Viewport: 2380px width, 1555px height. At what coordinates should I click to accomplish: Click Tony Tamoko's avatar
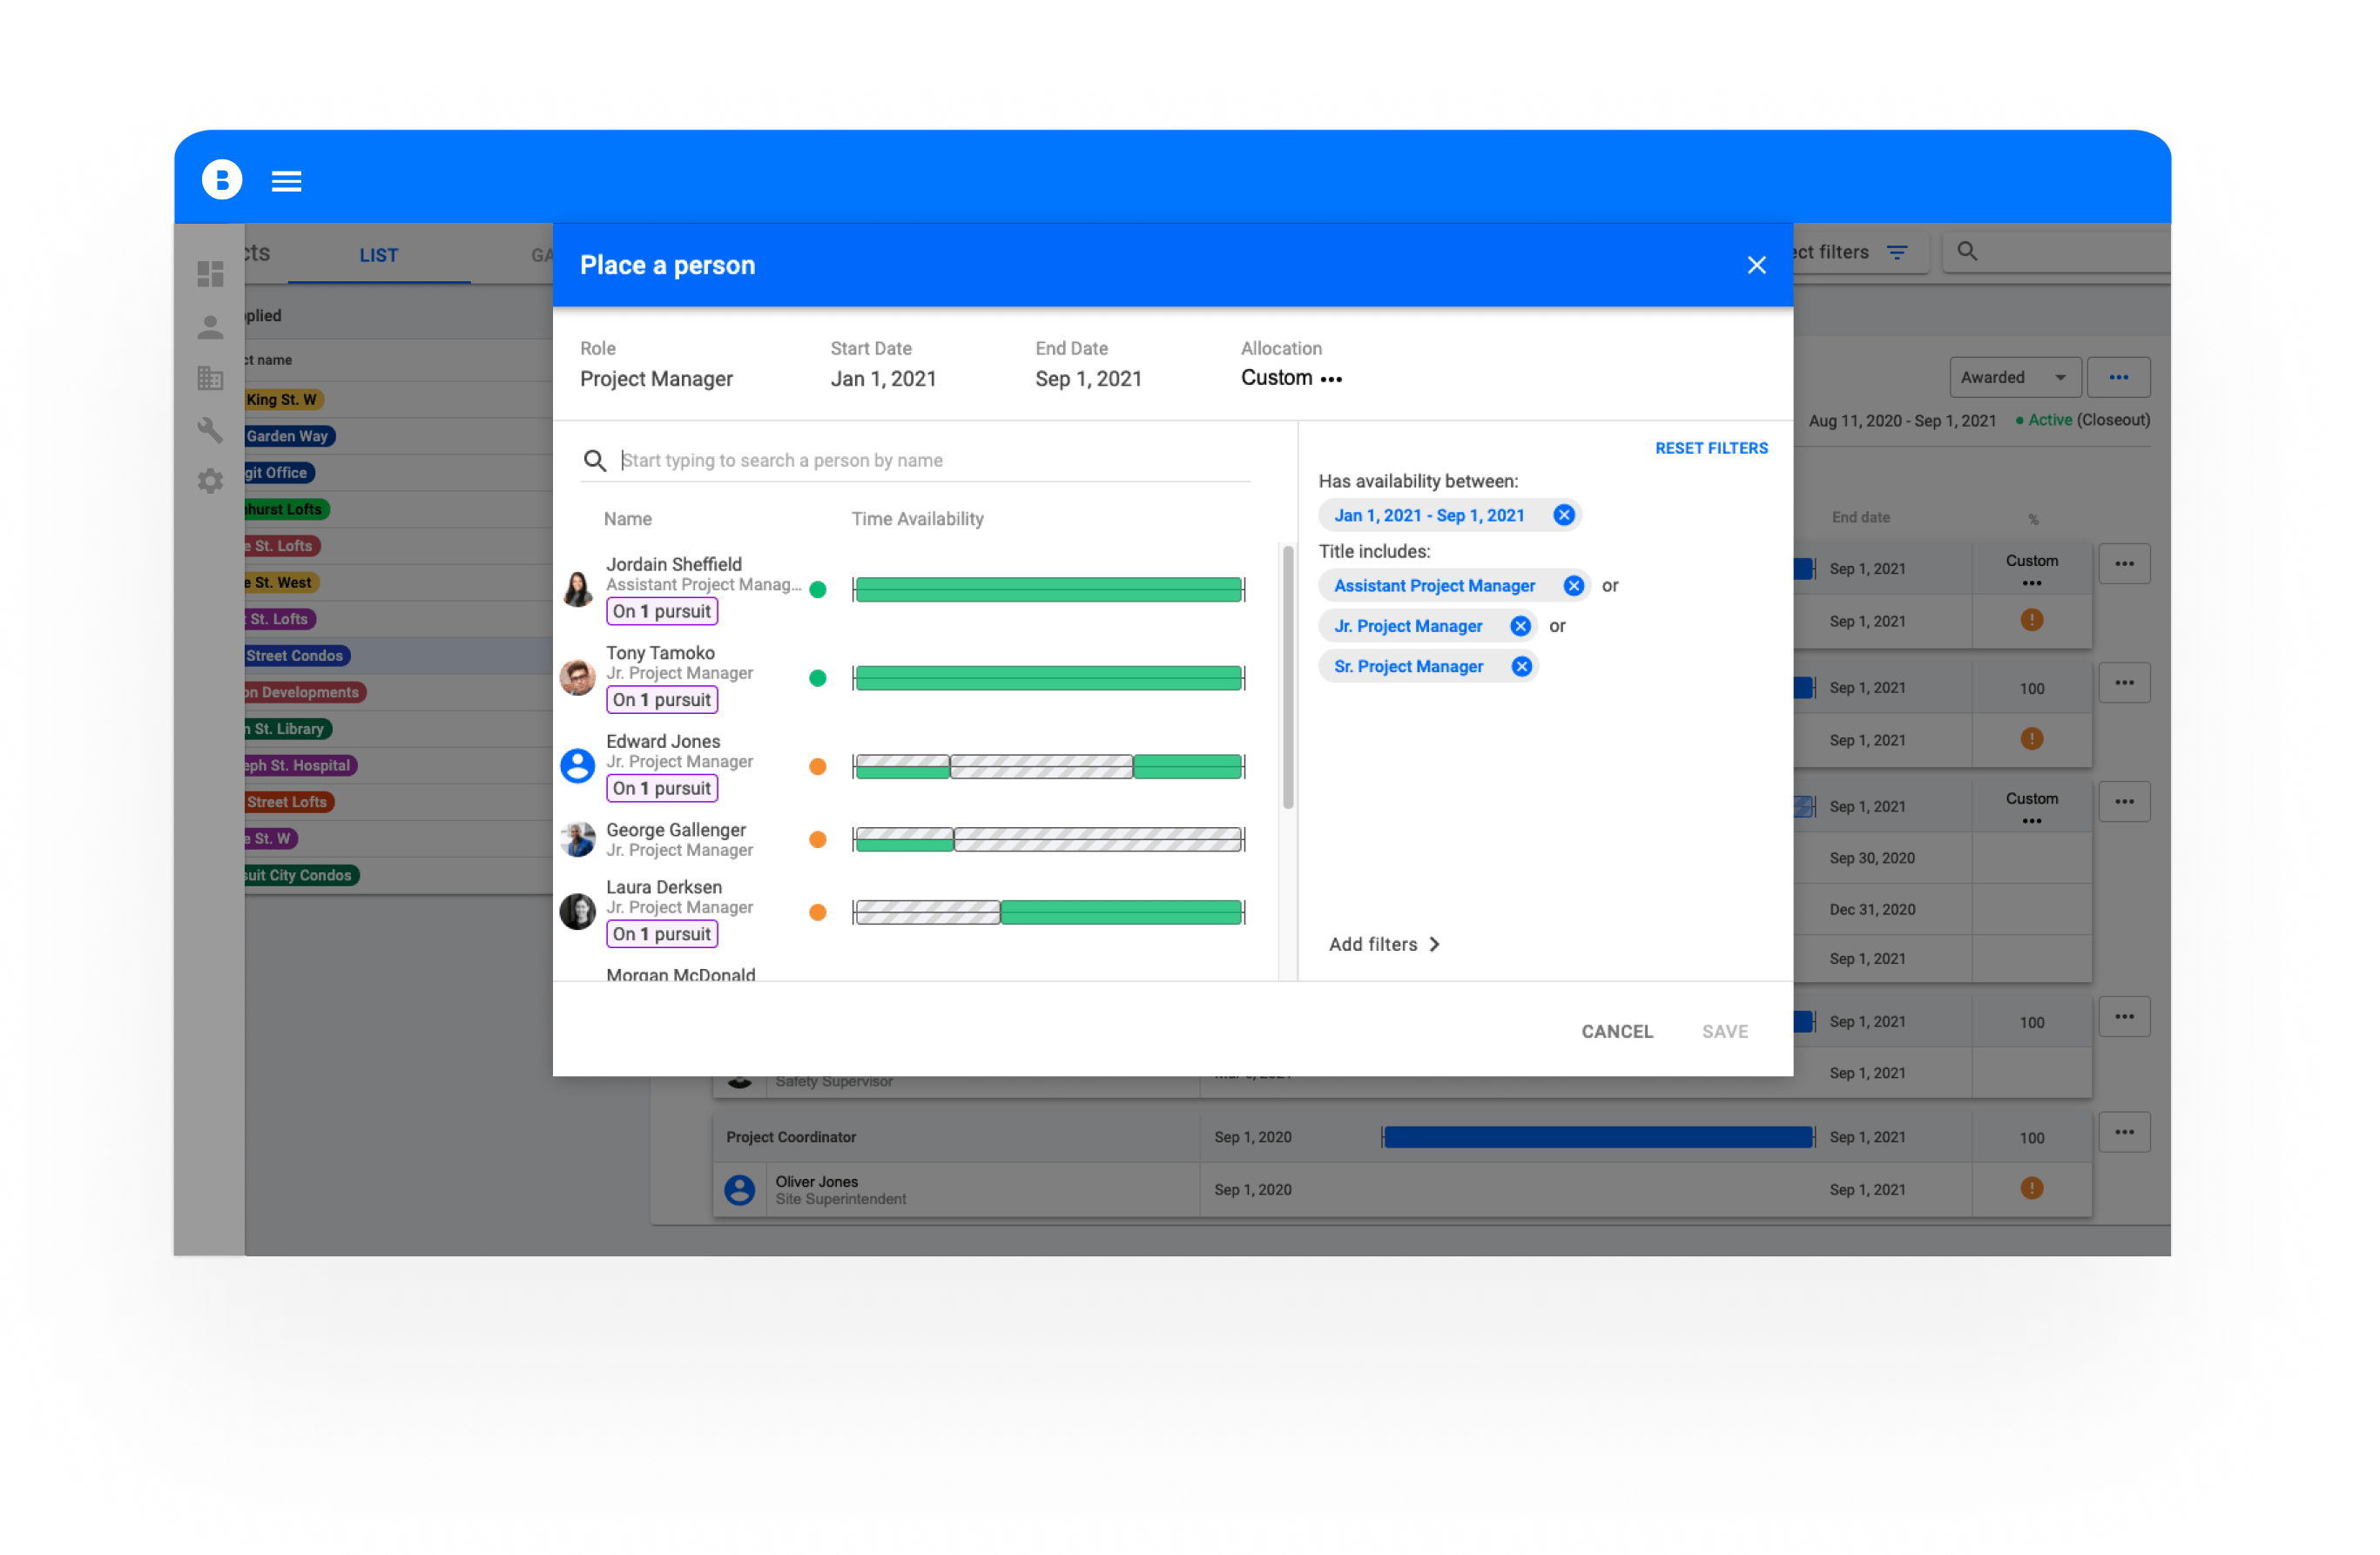578,678
